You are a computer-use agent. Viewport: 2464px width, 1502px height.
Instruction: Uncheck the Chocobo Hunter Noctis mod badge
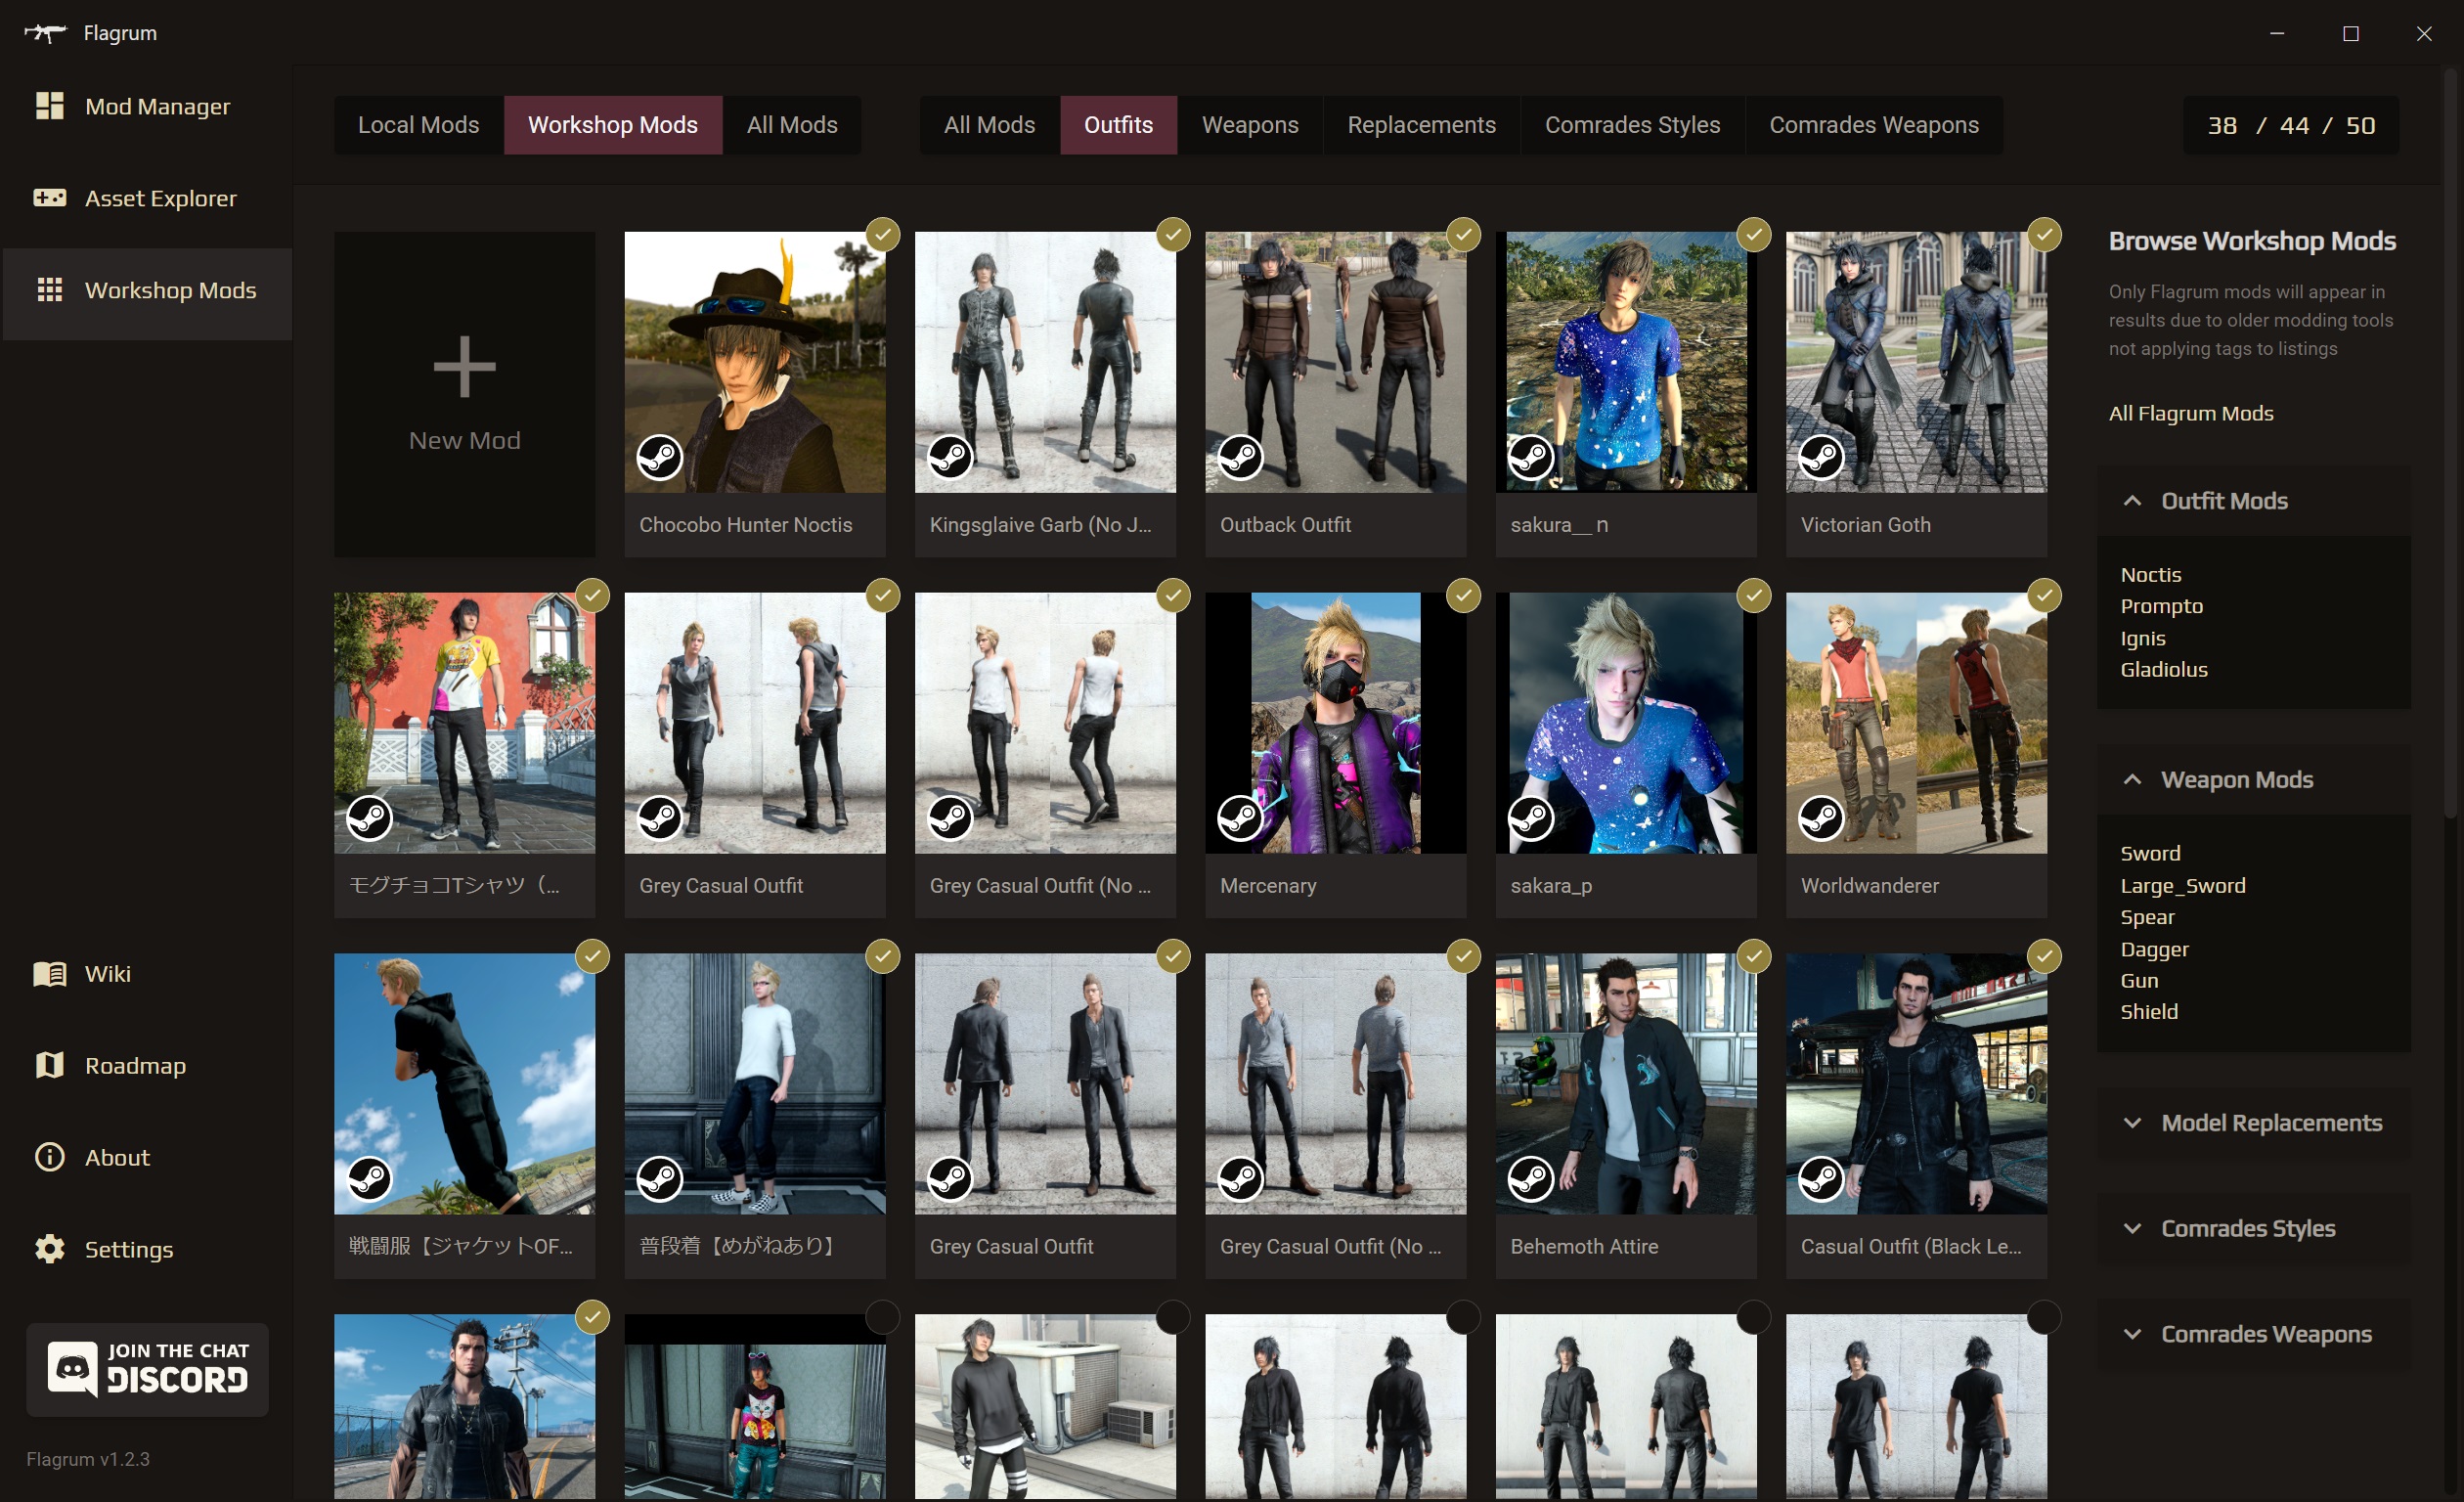click(x=882, y=235)
